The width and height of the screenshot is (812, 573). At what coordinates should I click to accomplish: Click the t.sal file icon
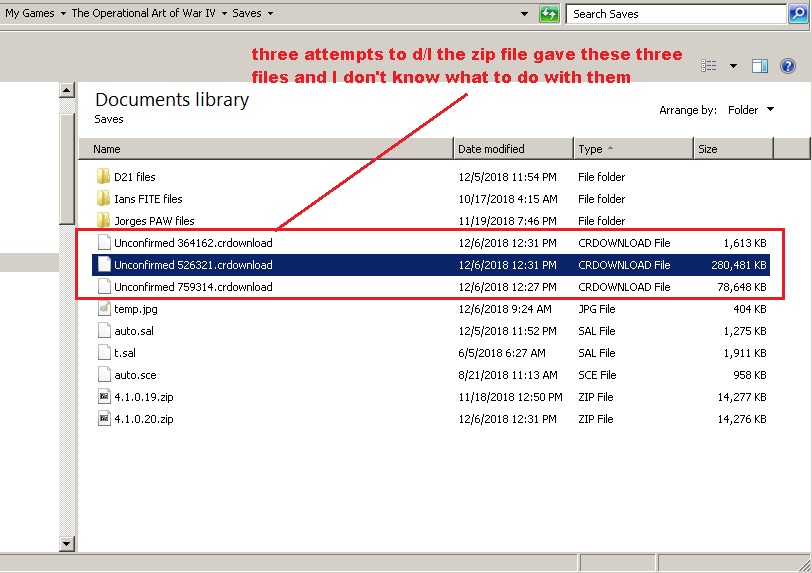click(x=104, y=353)
